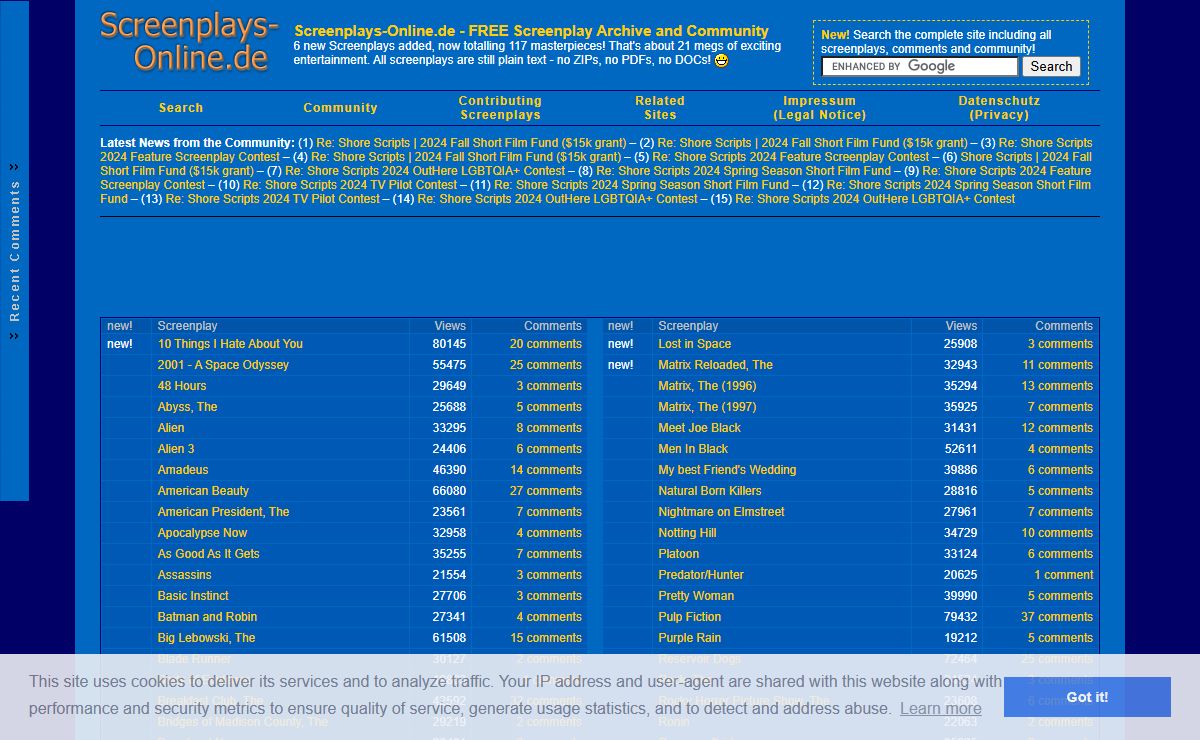Expand the Recent Comments side panel

click(14, 251)
